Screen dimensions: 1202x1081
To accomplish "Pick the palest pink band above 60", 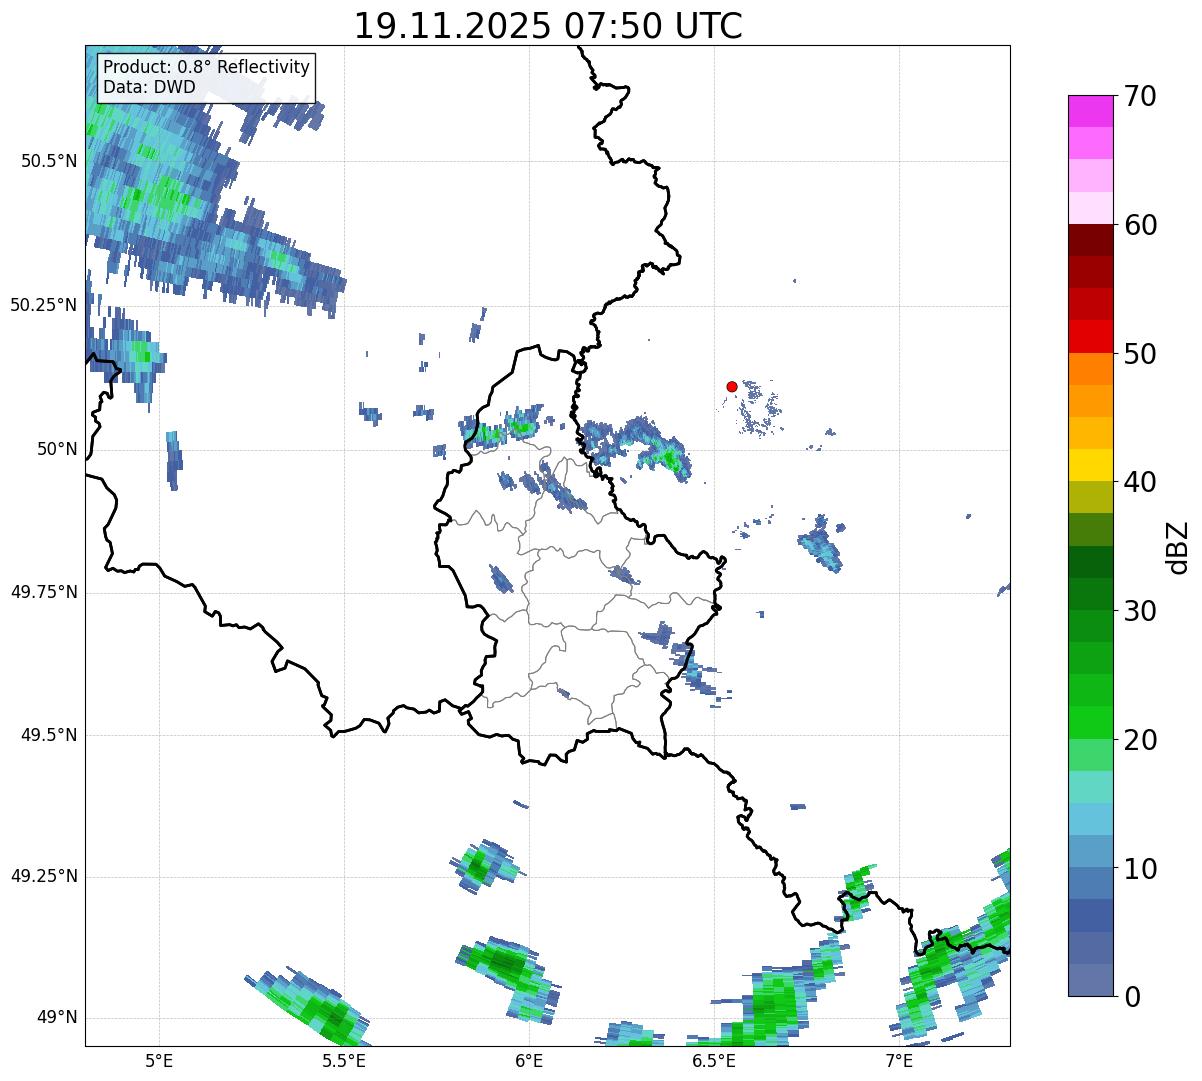I will pyautogui.click(x=1090, y=208).
